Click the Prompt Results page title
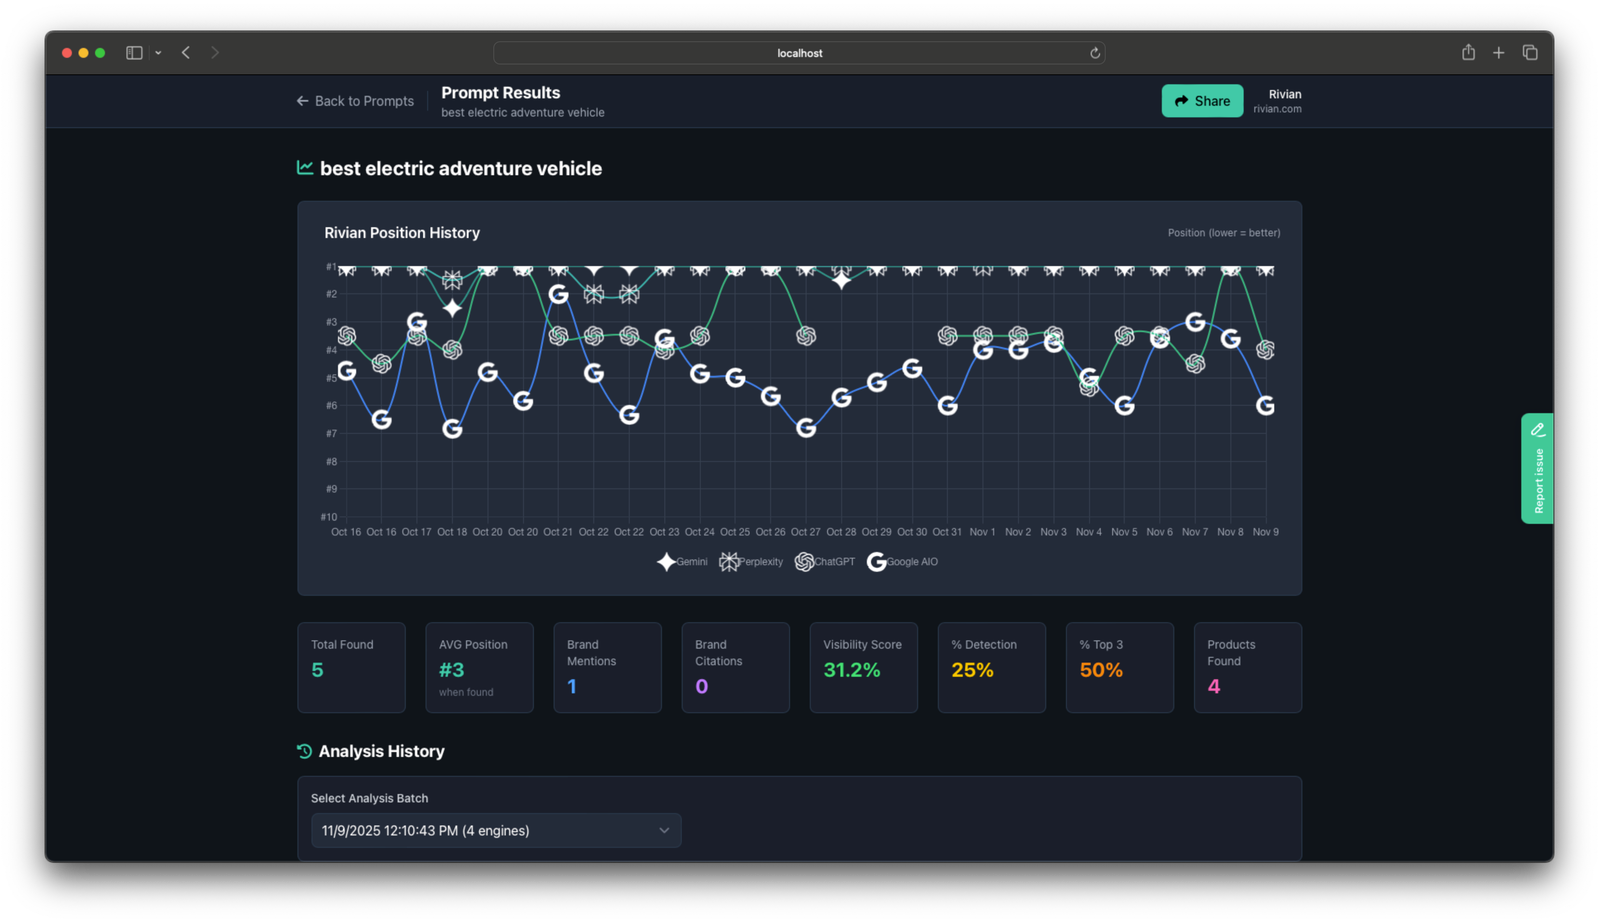Viewport: 1600px width, 923px height. (x=500, y=93)
